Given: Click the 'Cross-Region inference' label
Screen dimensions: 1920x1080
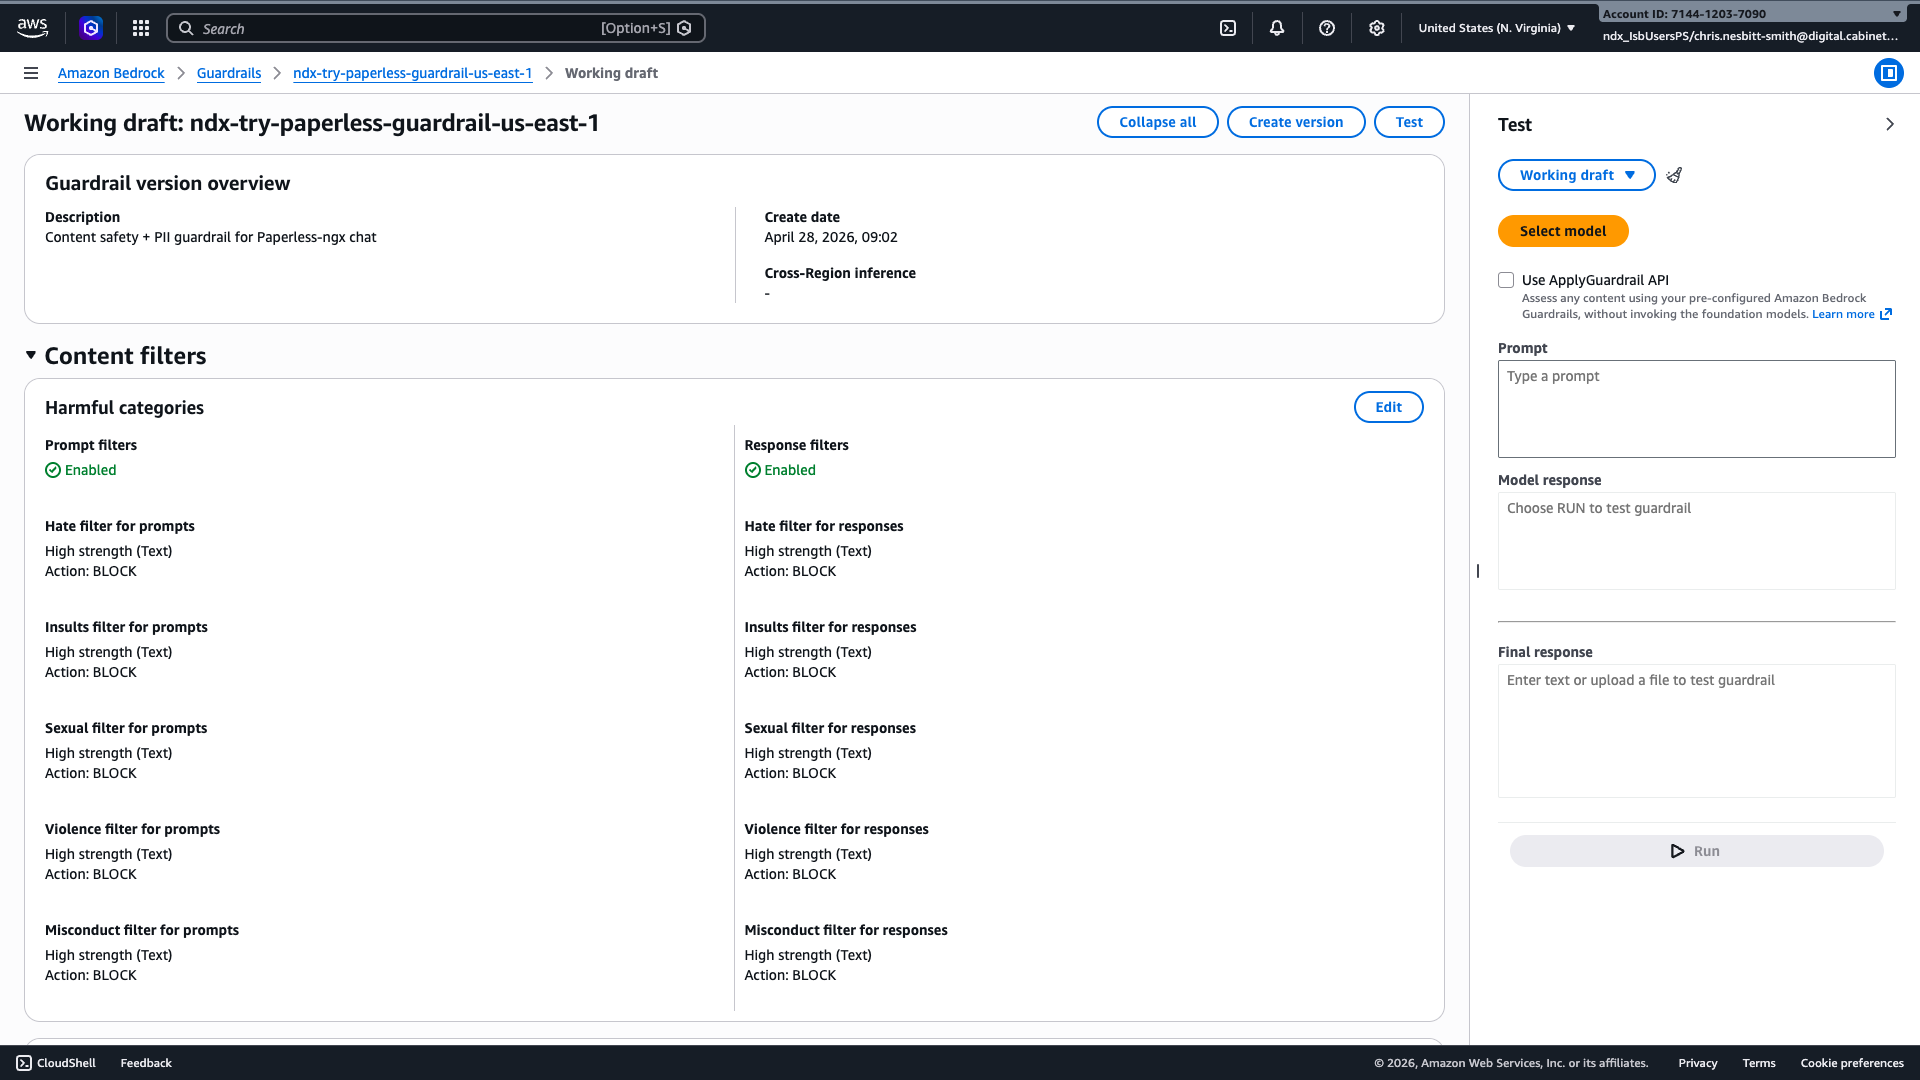Looking at the screenshot, I should click(840, 273).
